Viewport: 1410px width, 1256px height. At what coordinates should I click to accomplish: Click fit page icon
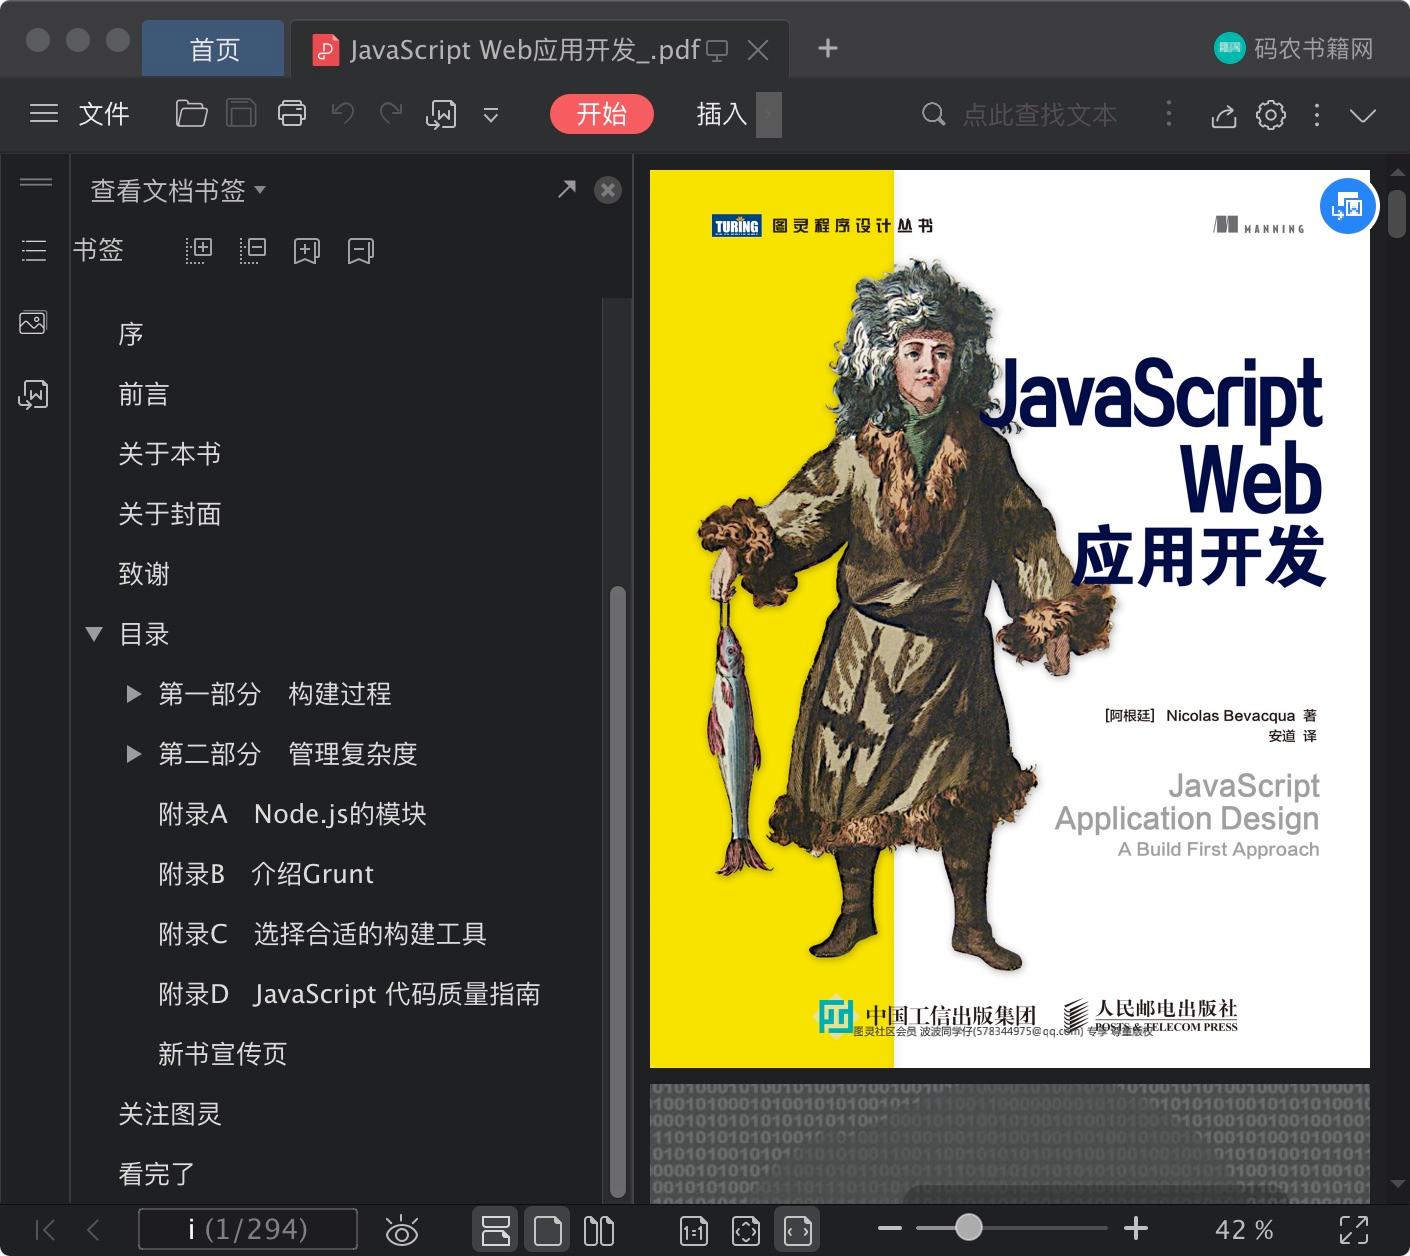coord(746,1231)
